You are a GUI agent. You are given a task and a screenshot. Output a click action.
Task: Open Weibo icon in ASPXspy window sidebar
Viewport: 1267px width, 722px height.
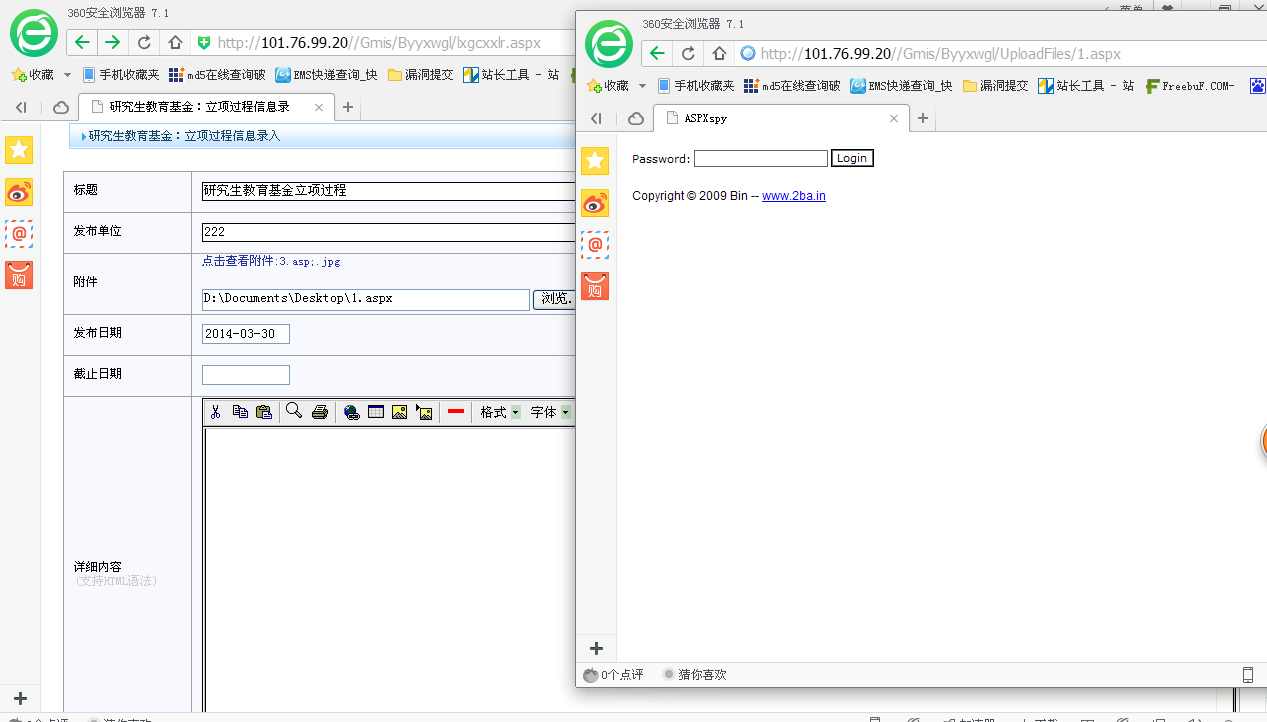coord(595,203)
